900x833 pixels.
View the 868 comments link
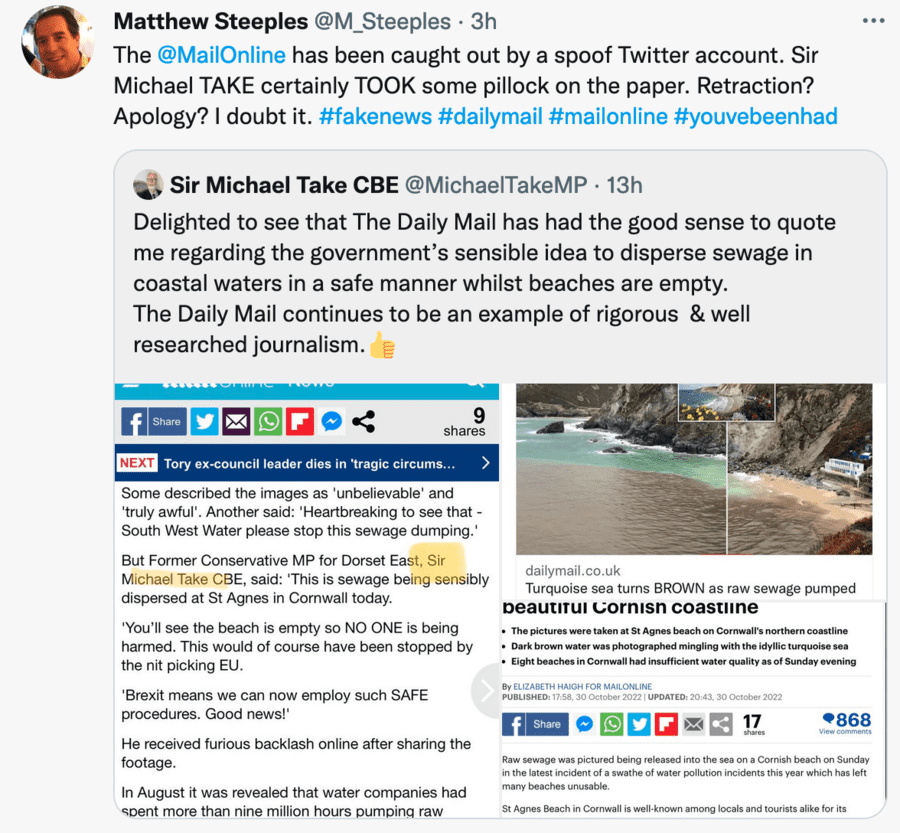845,723
